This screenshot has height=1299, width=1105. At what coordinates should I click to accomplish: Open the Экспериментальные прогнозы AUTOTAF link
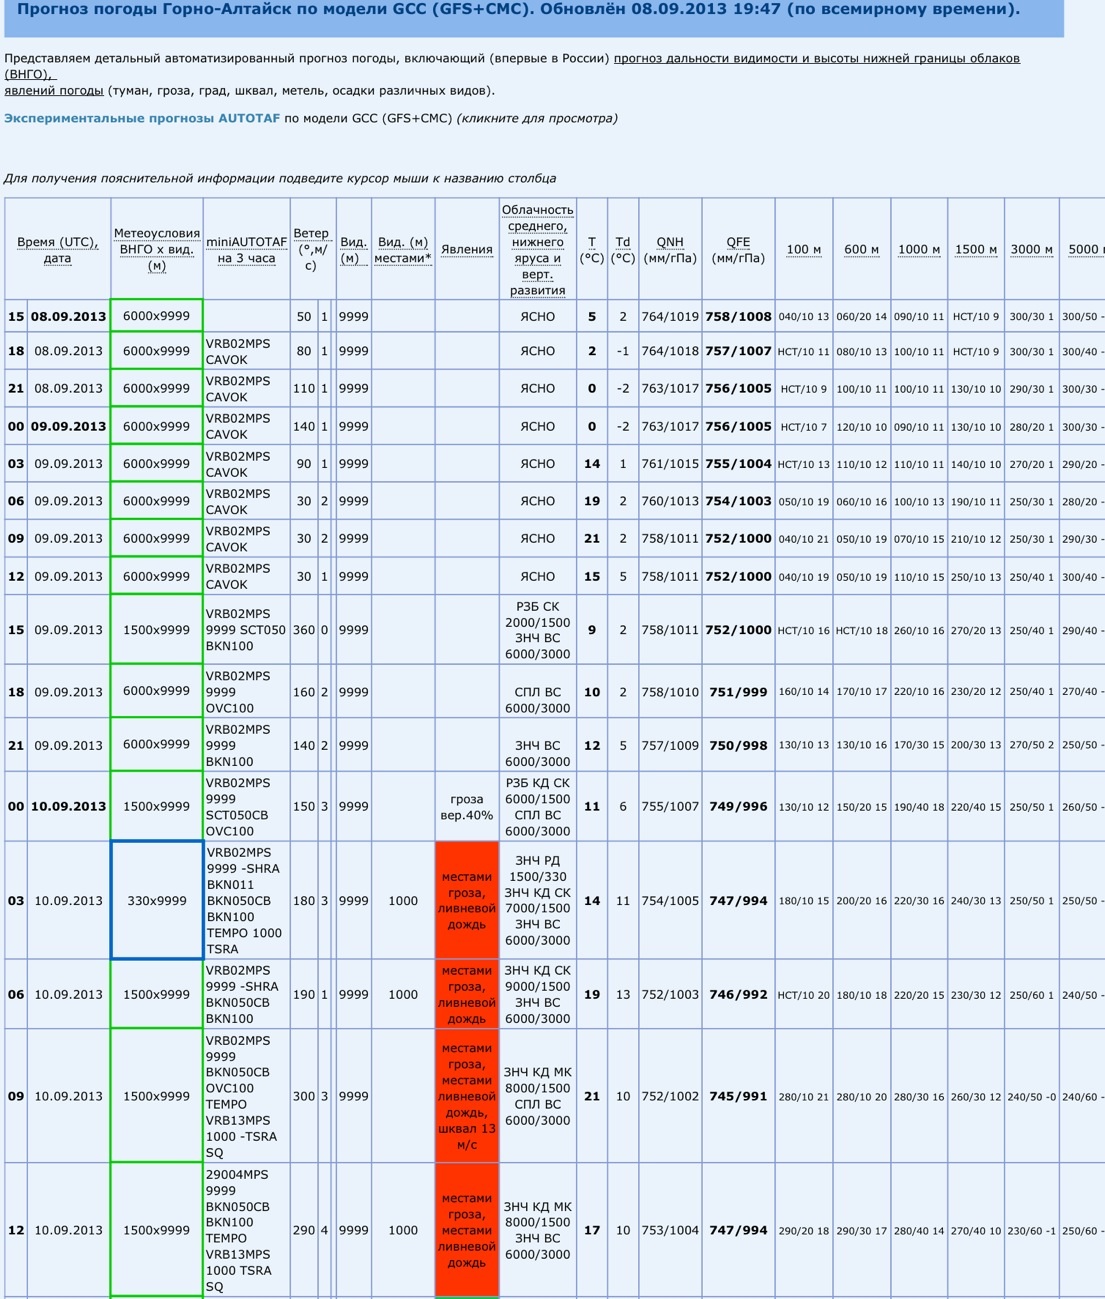tap(141, 118)
